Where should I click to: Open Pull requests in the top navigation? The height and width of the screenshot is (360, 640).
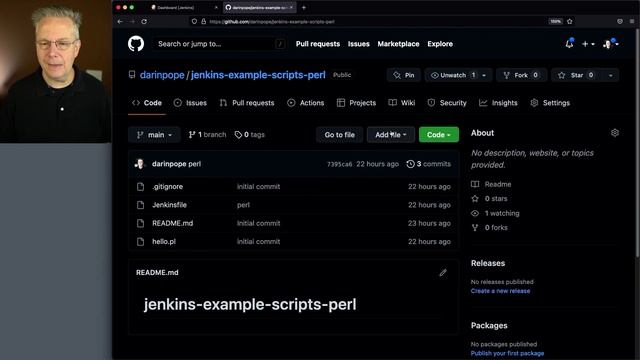318,44
